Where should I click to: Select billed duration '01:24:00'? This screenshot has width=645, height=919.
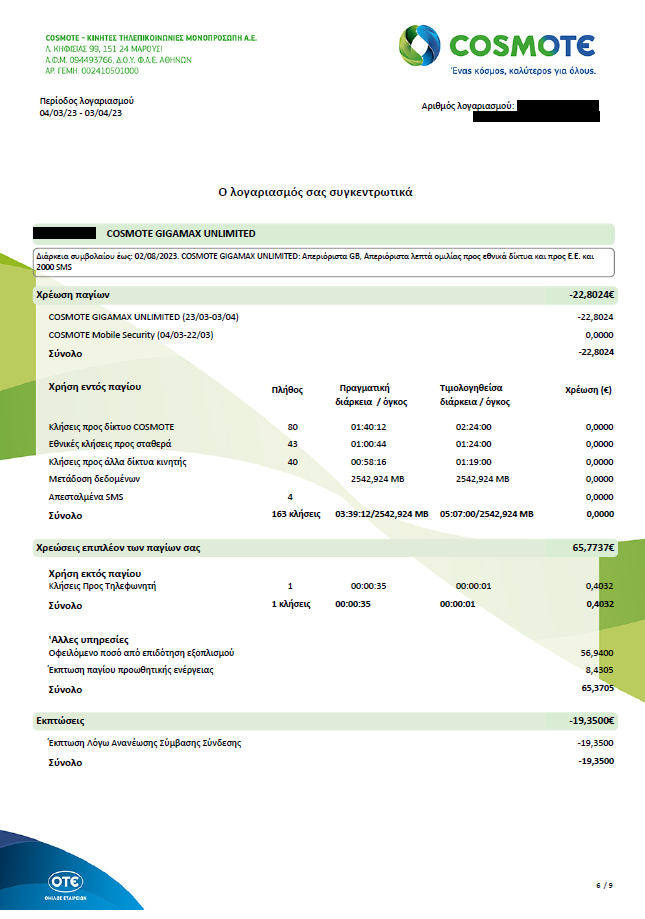point(473,444)
